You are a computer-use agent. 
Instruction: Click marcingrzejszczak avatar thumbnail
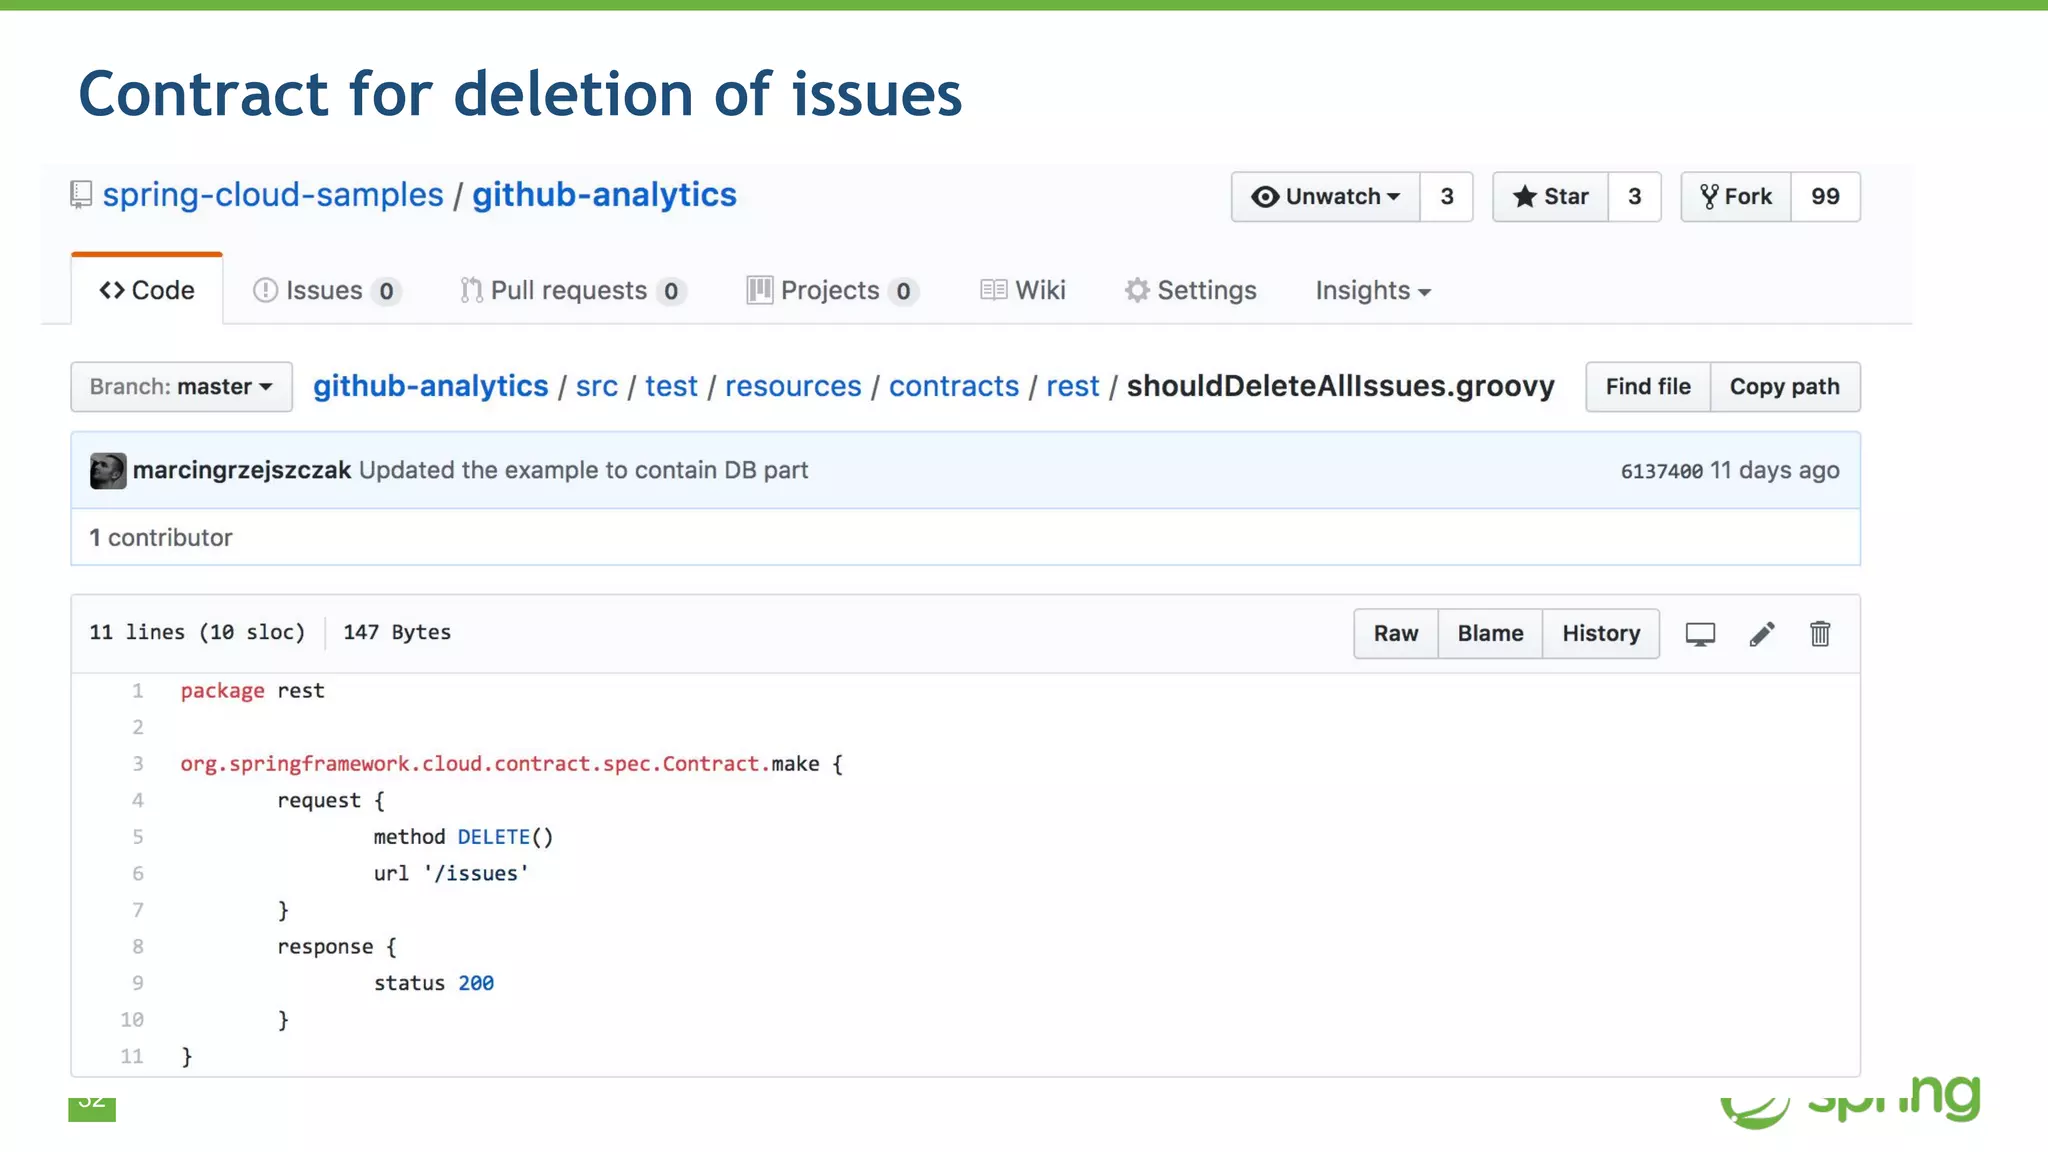pos(108,471)
